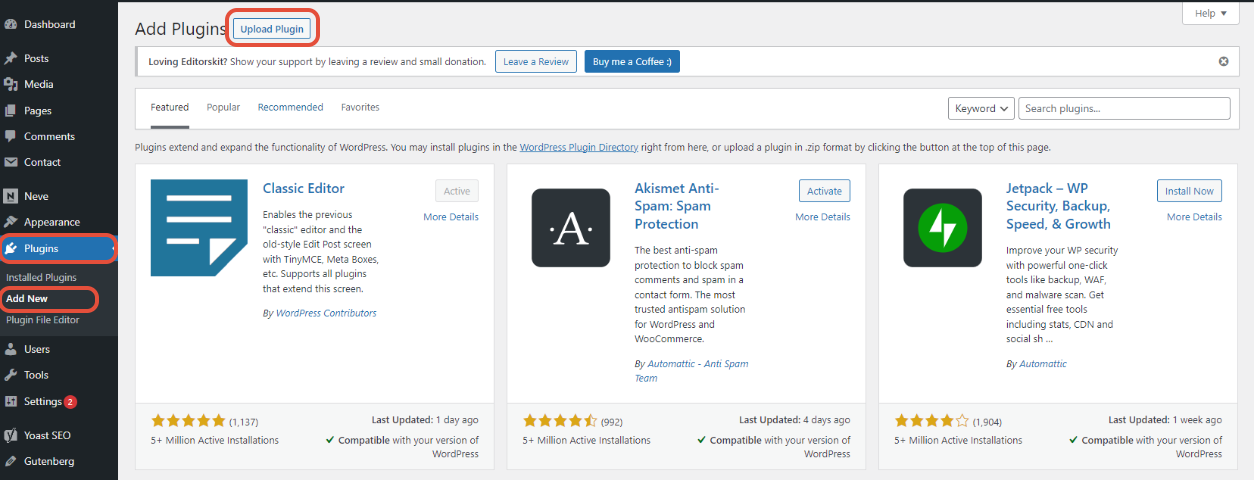Click the Classic Editor title link
The width and height of the screenshot is (1254, 480).
[304, 188]
